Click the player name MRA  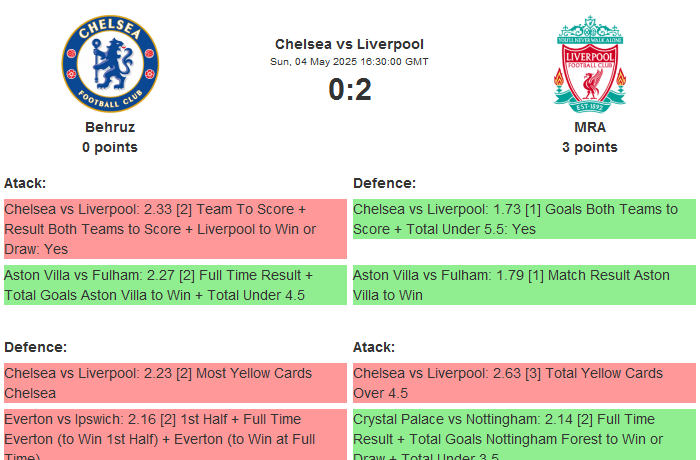click(x=590, y=127)
